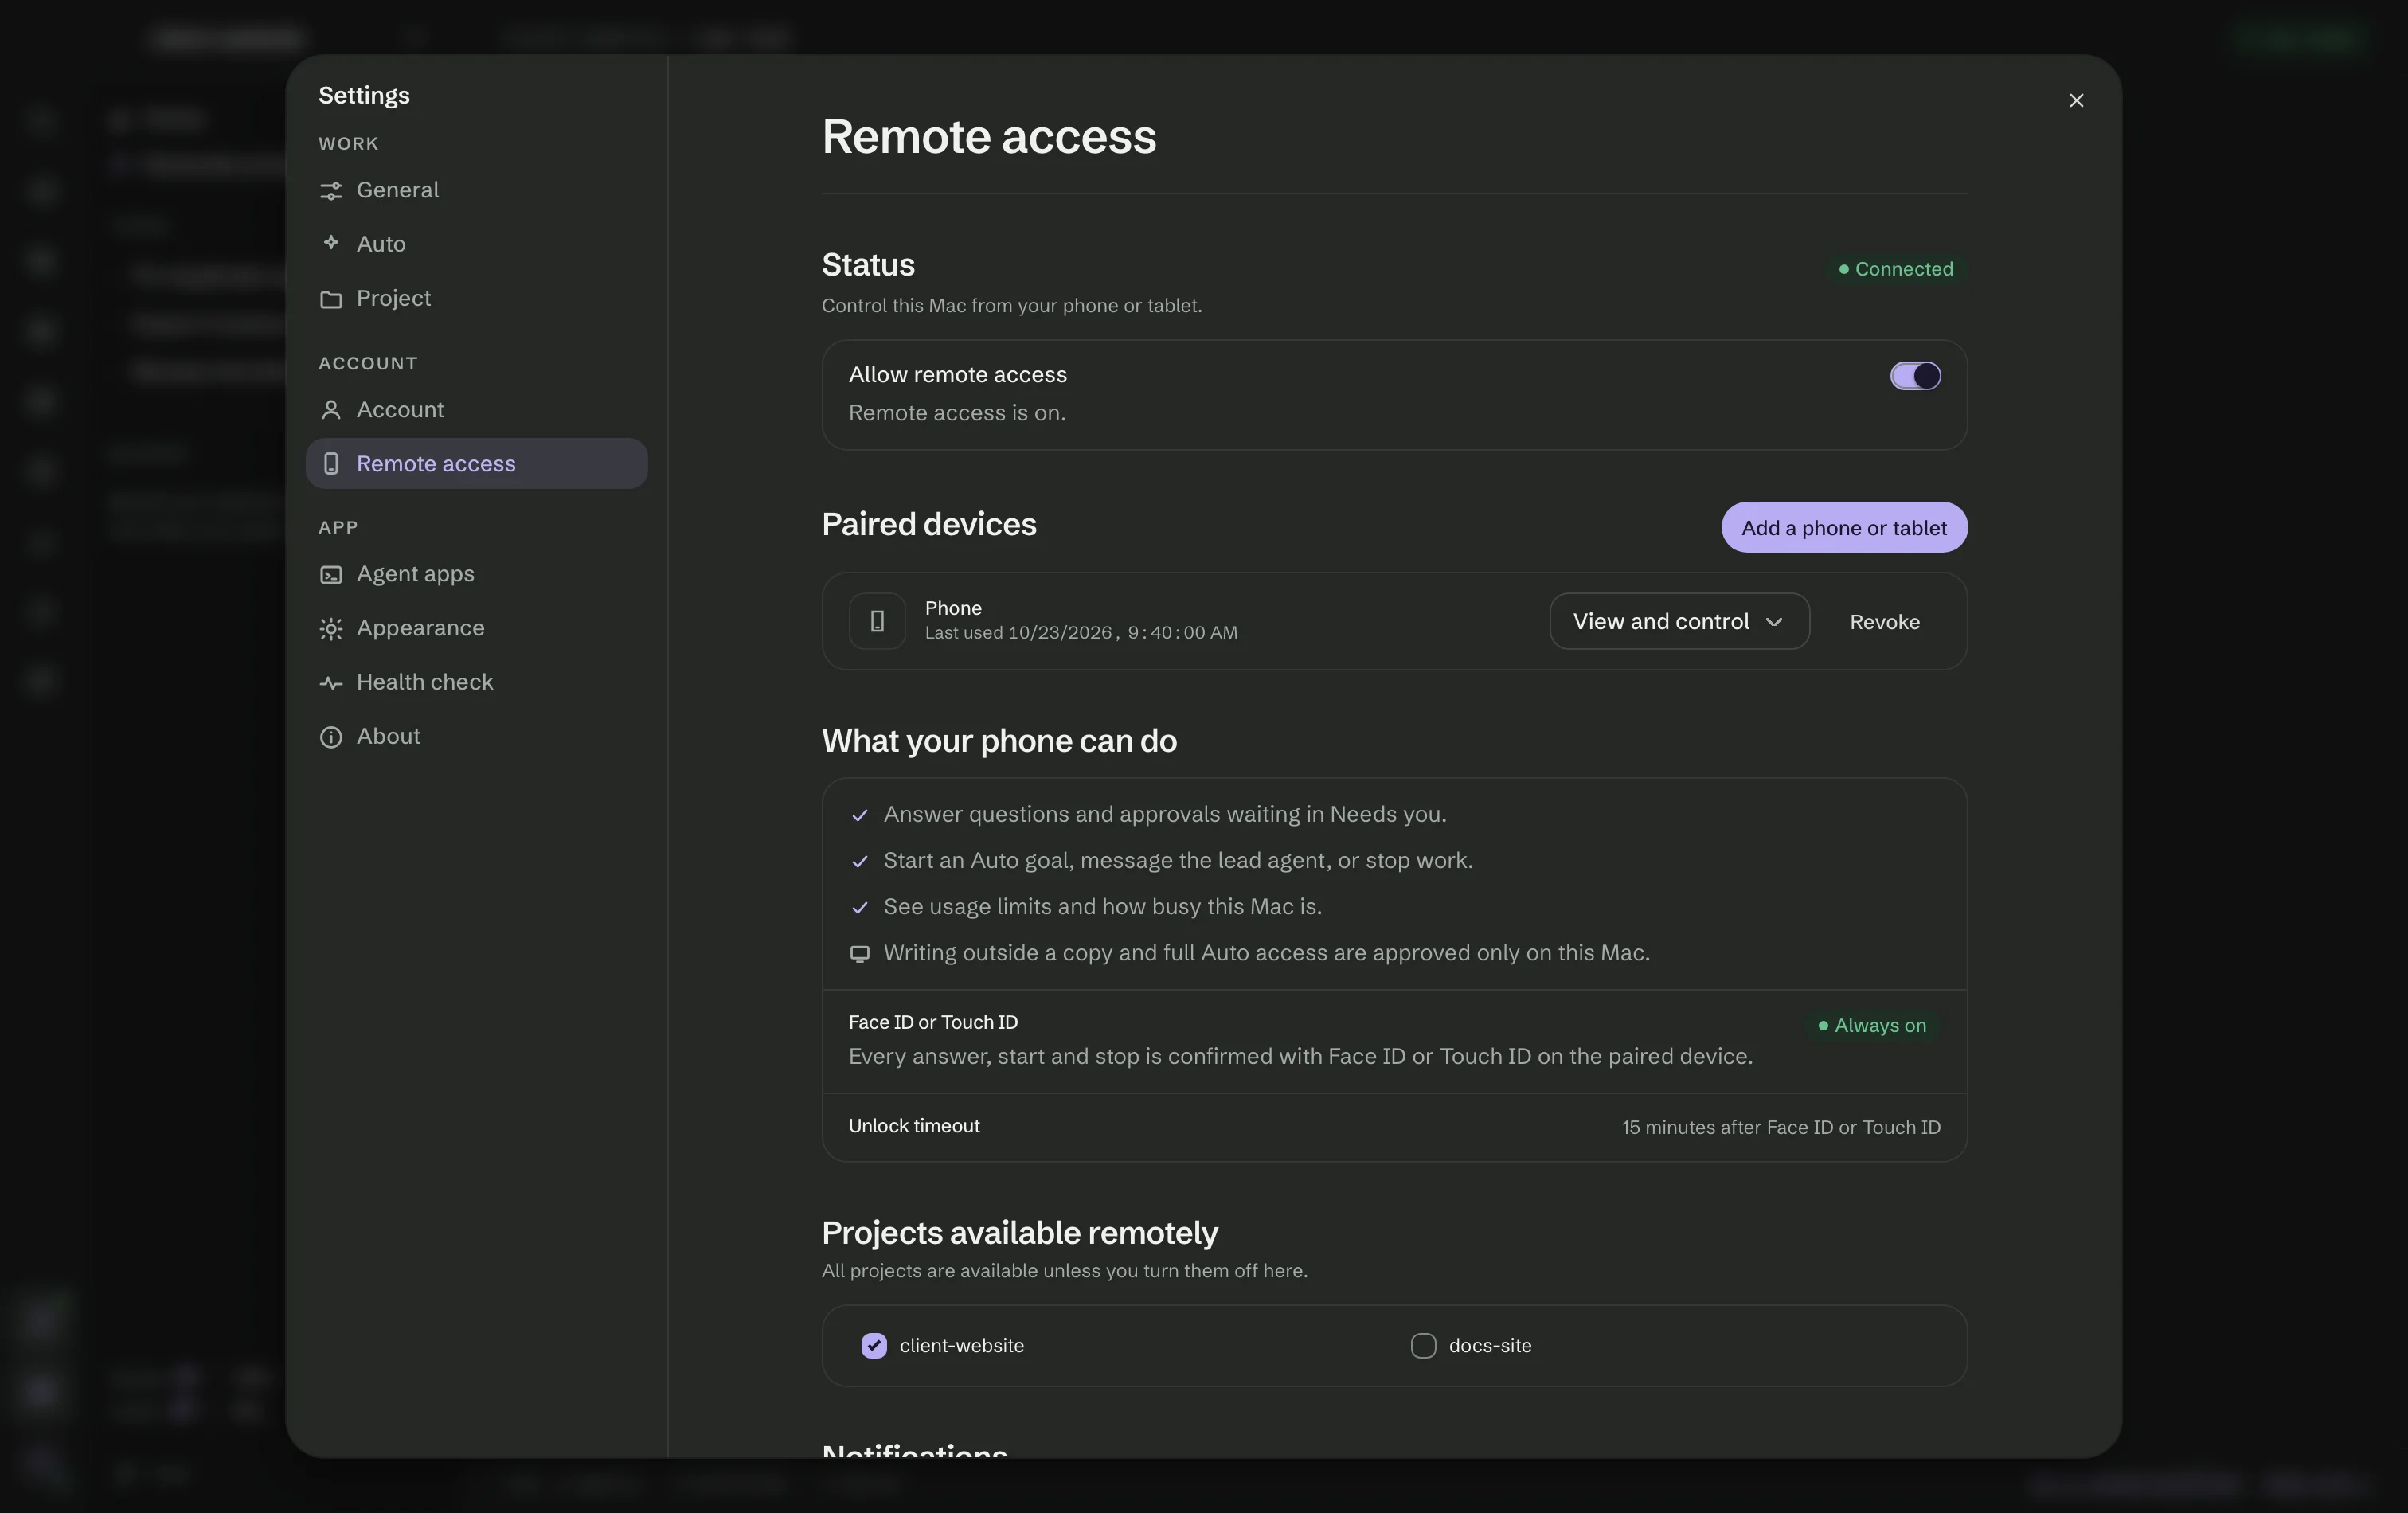
Task: Click the Always on badge
Action: point(1871,1026)
